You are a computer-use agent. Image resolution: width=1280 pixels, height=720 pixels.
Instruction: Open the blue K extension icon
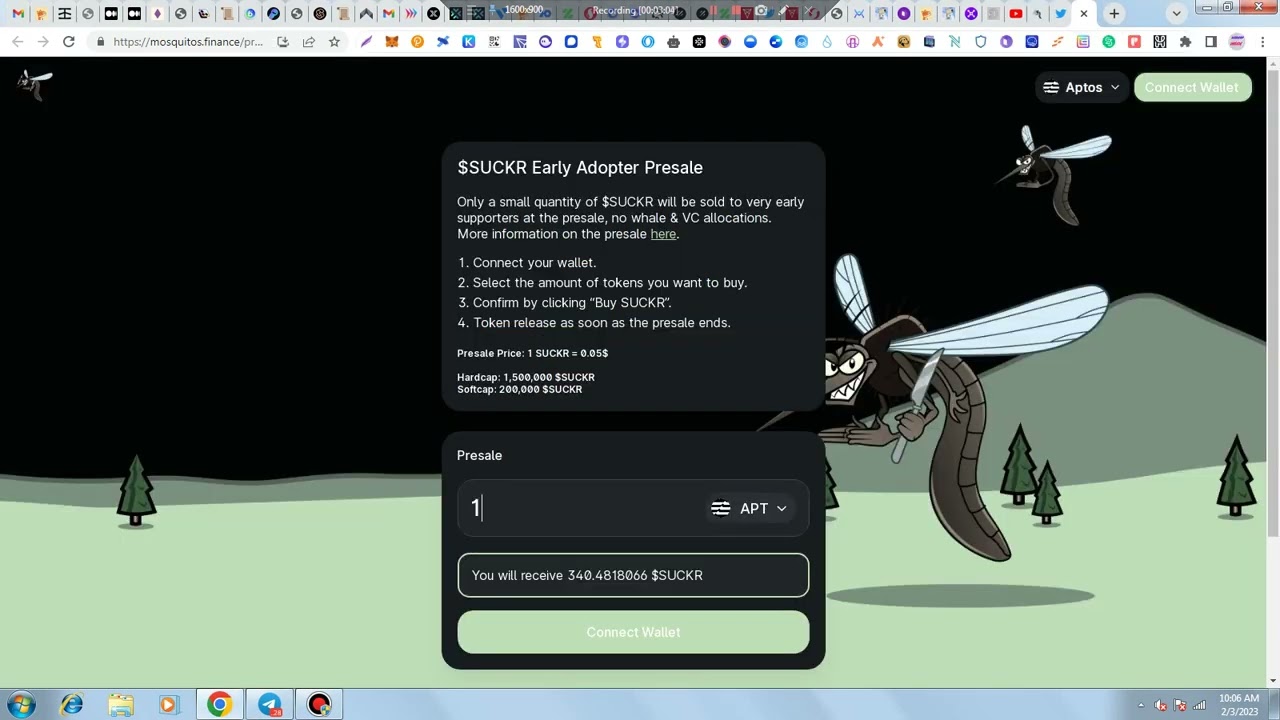[x=468, y=42]
